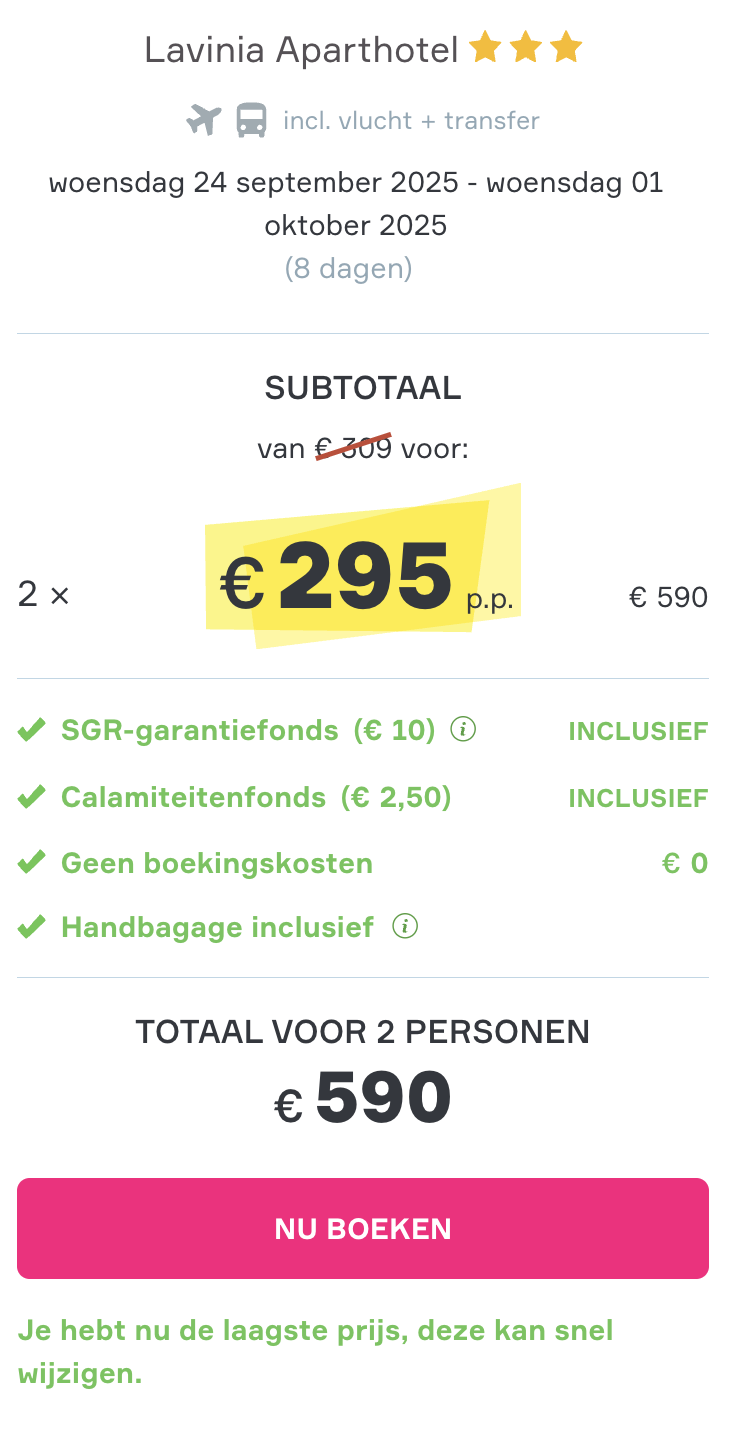Screen dimensions: 736x1434
Task: Click the travel dates text
Action: (x=356, y=204)
